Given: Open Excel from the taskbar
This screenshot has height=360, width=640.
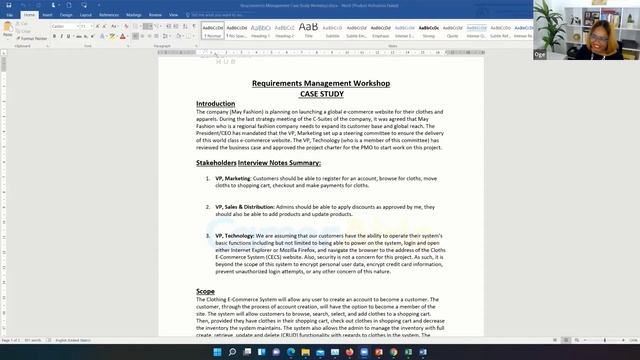Looking at the screenshot, I should pyautogui.click(x=408, y=352).
